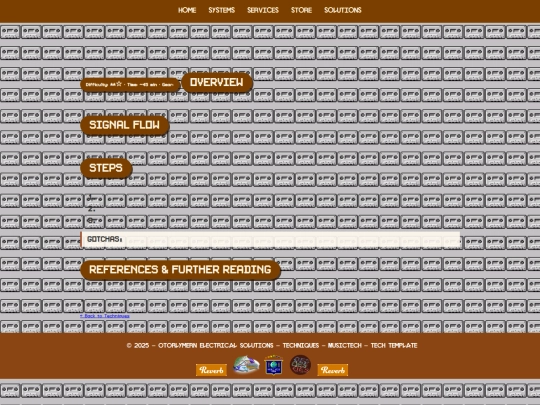
Task: Click the Gotchas callout box
Action: tap(270, 239)
